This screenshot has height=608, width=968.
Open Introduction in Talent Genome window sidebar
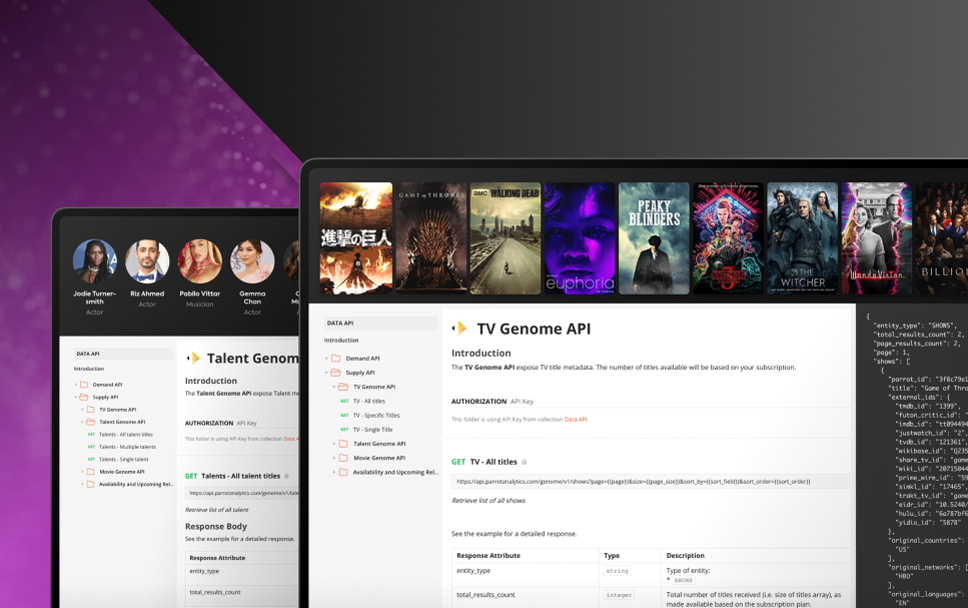point(89,369)
